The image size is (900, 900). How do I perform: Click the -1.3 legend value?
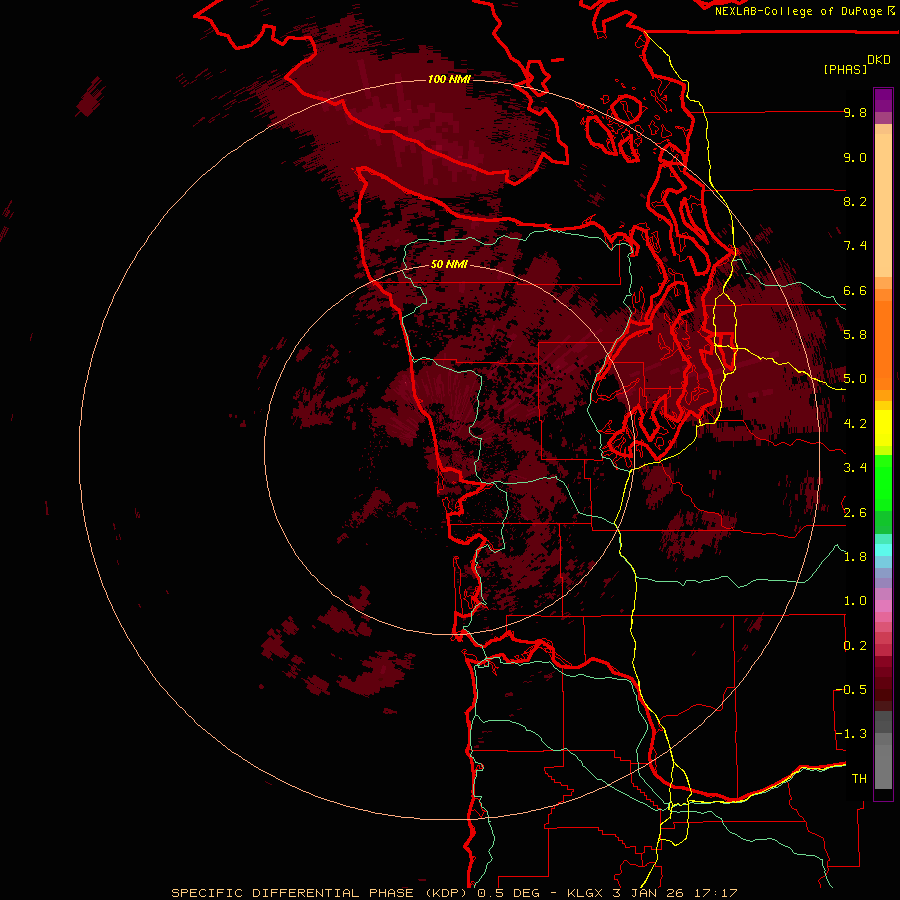click(851, 734)
